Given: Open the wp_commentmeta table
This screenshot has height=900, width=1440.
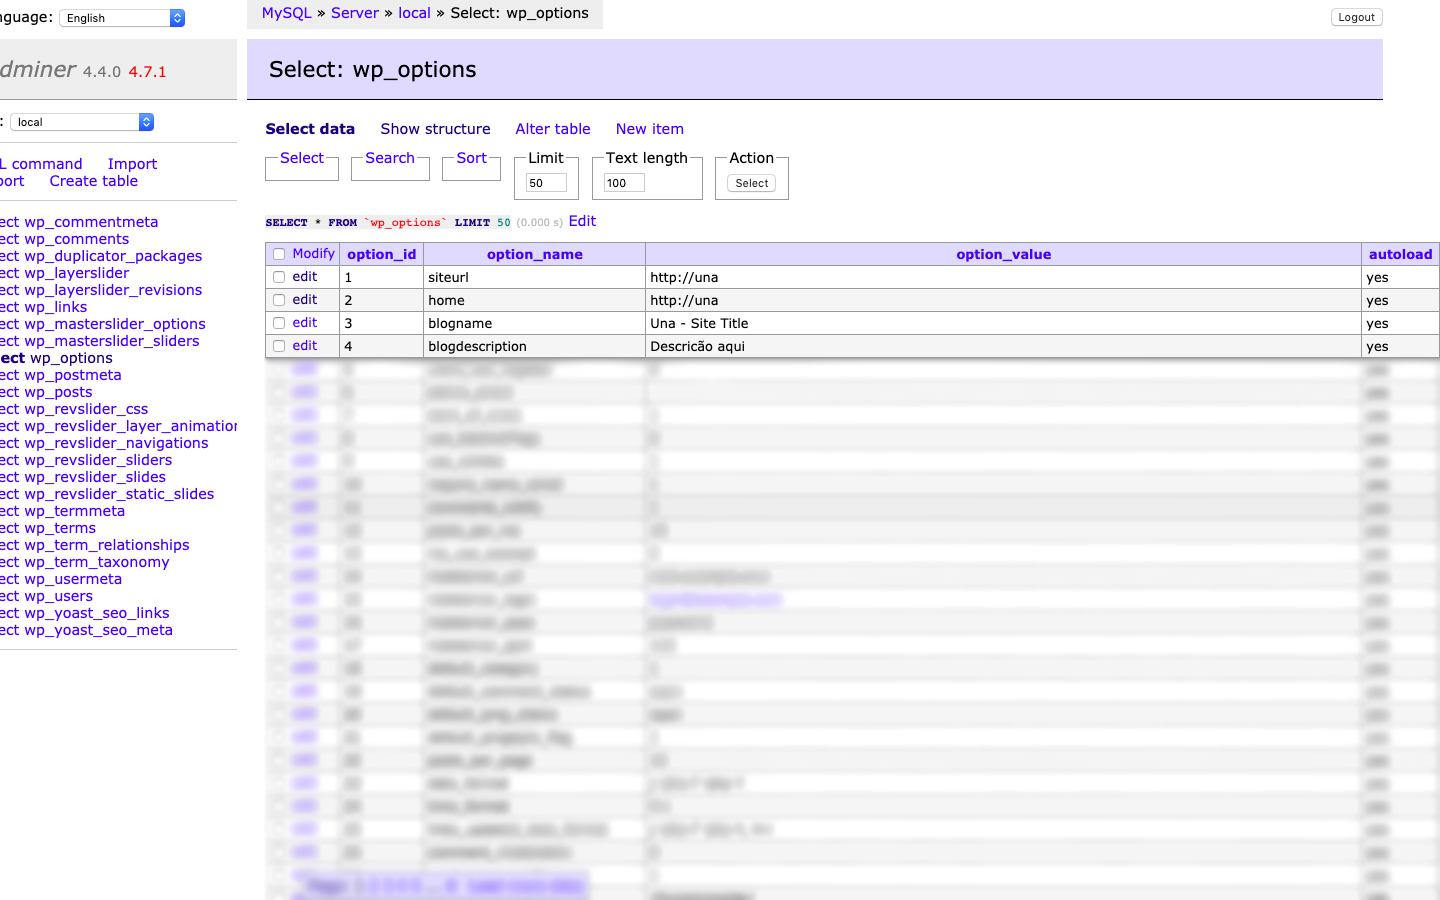Looking at the screenshot, I should 91,222.
